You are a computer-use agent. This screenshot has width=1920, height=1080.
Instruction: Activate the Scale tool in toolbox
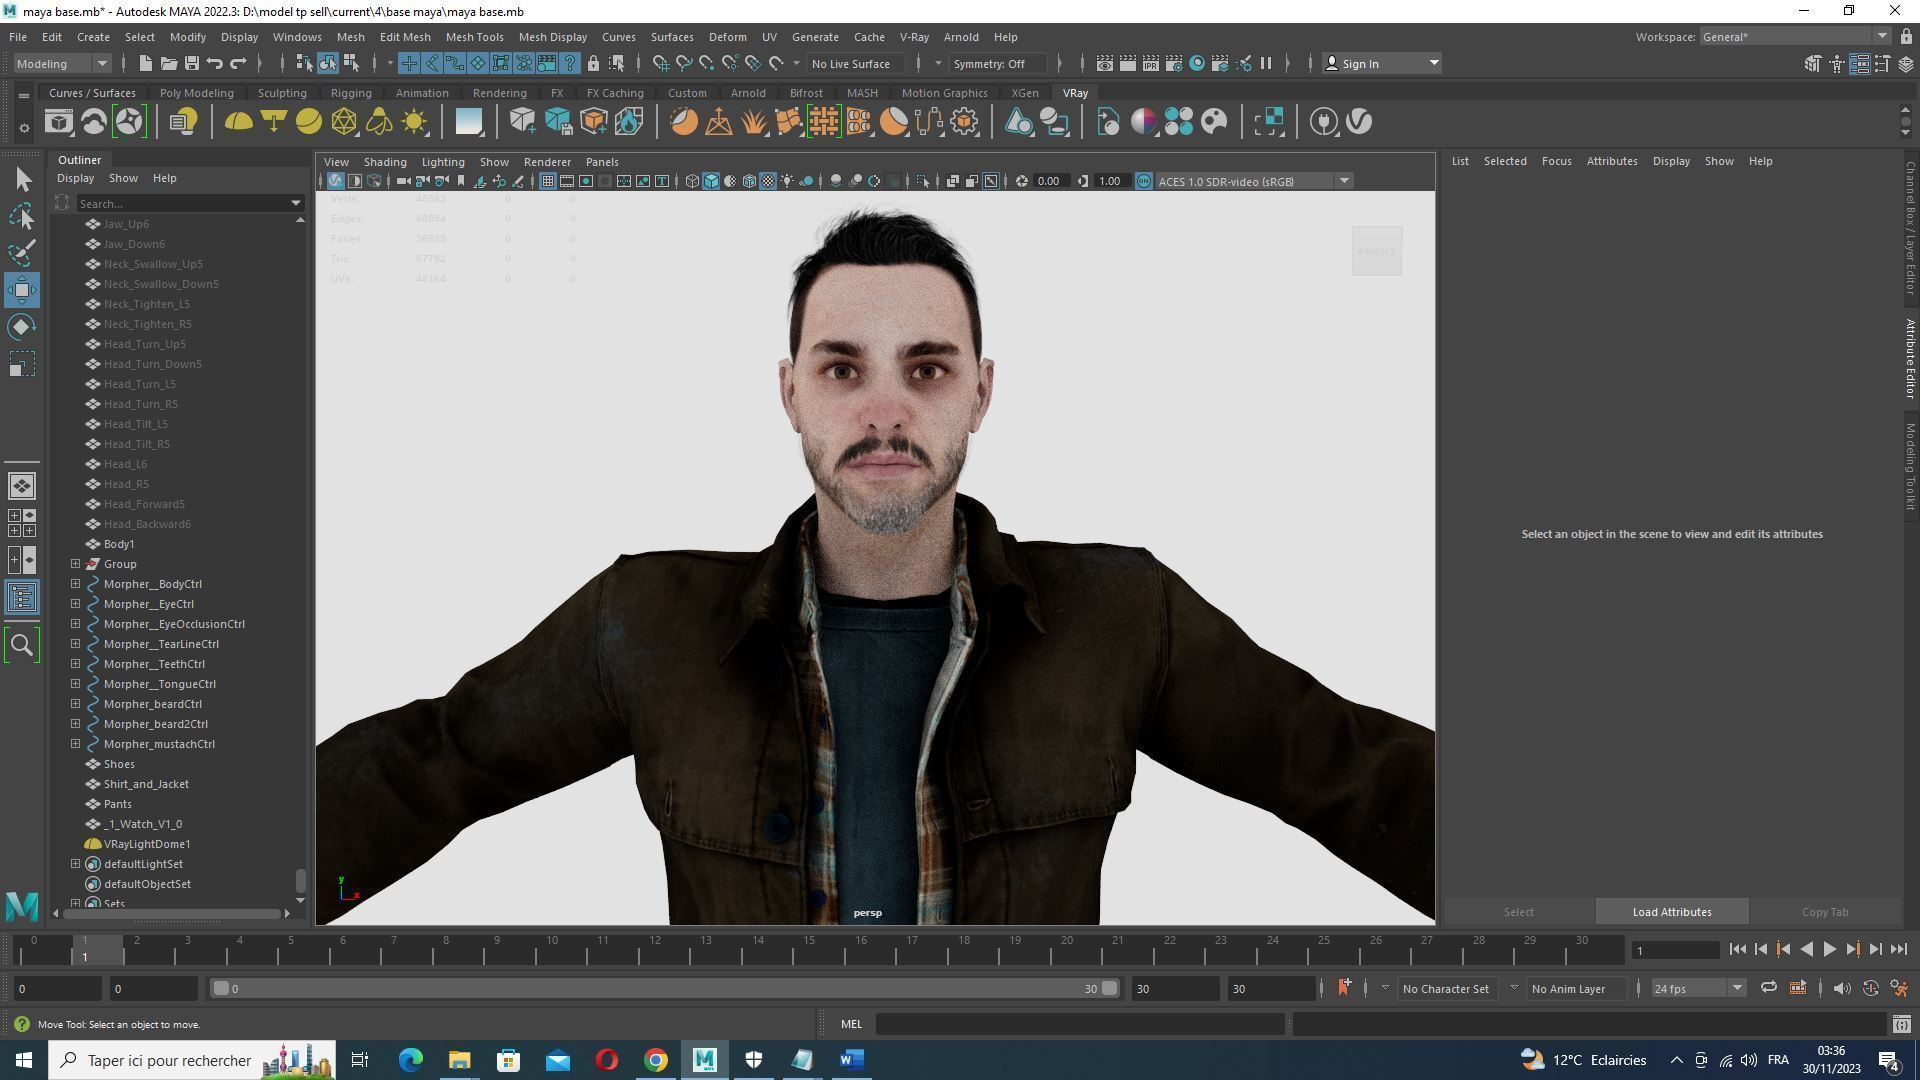coord(22,364)
